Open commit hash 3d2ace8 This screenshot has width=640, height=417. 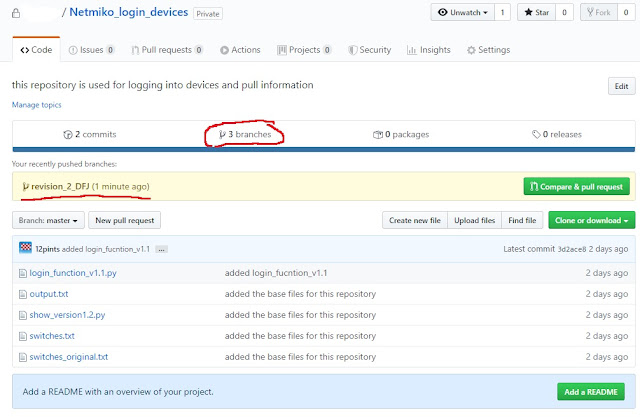tap(571, 249)
